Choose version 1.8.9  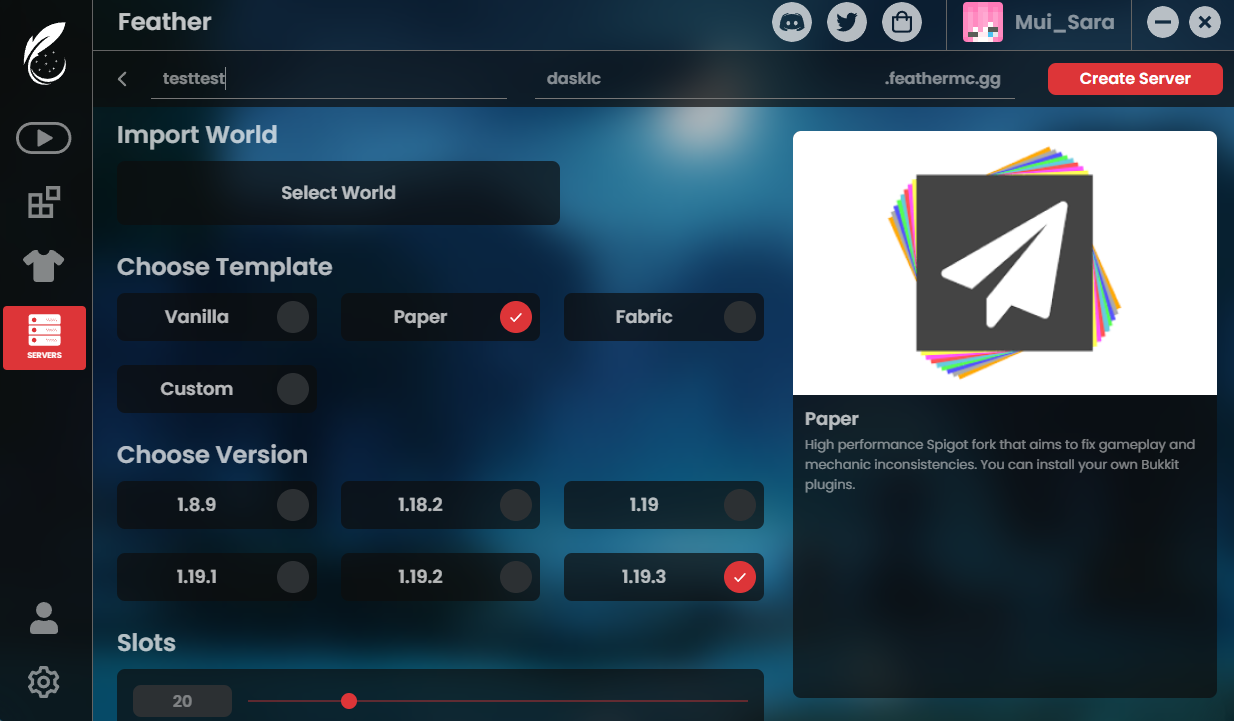217,505
